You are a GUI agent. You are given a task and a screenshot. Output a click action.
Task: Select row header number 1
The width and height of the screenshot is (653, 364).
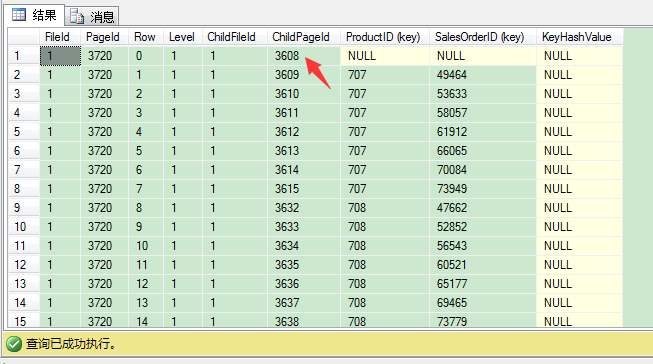(24, 56)
